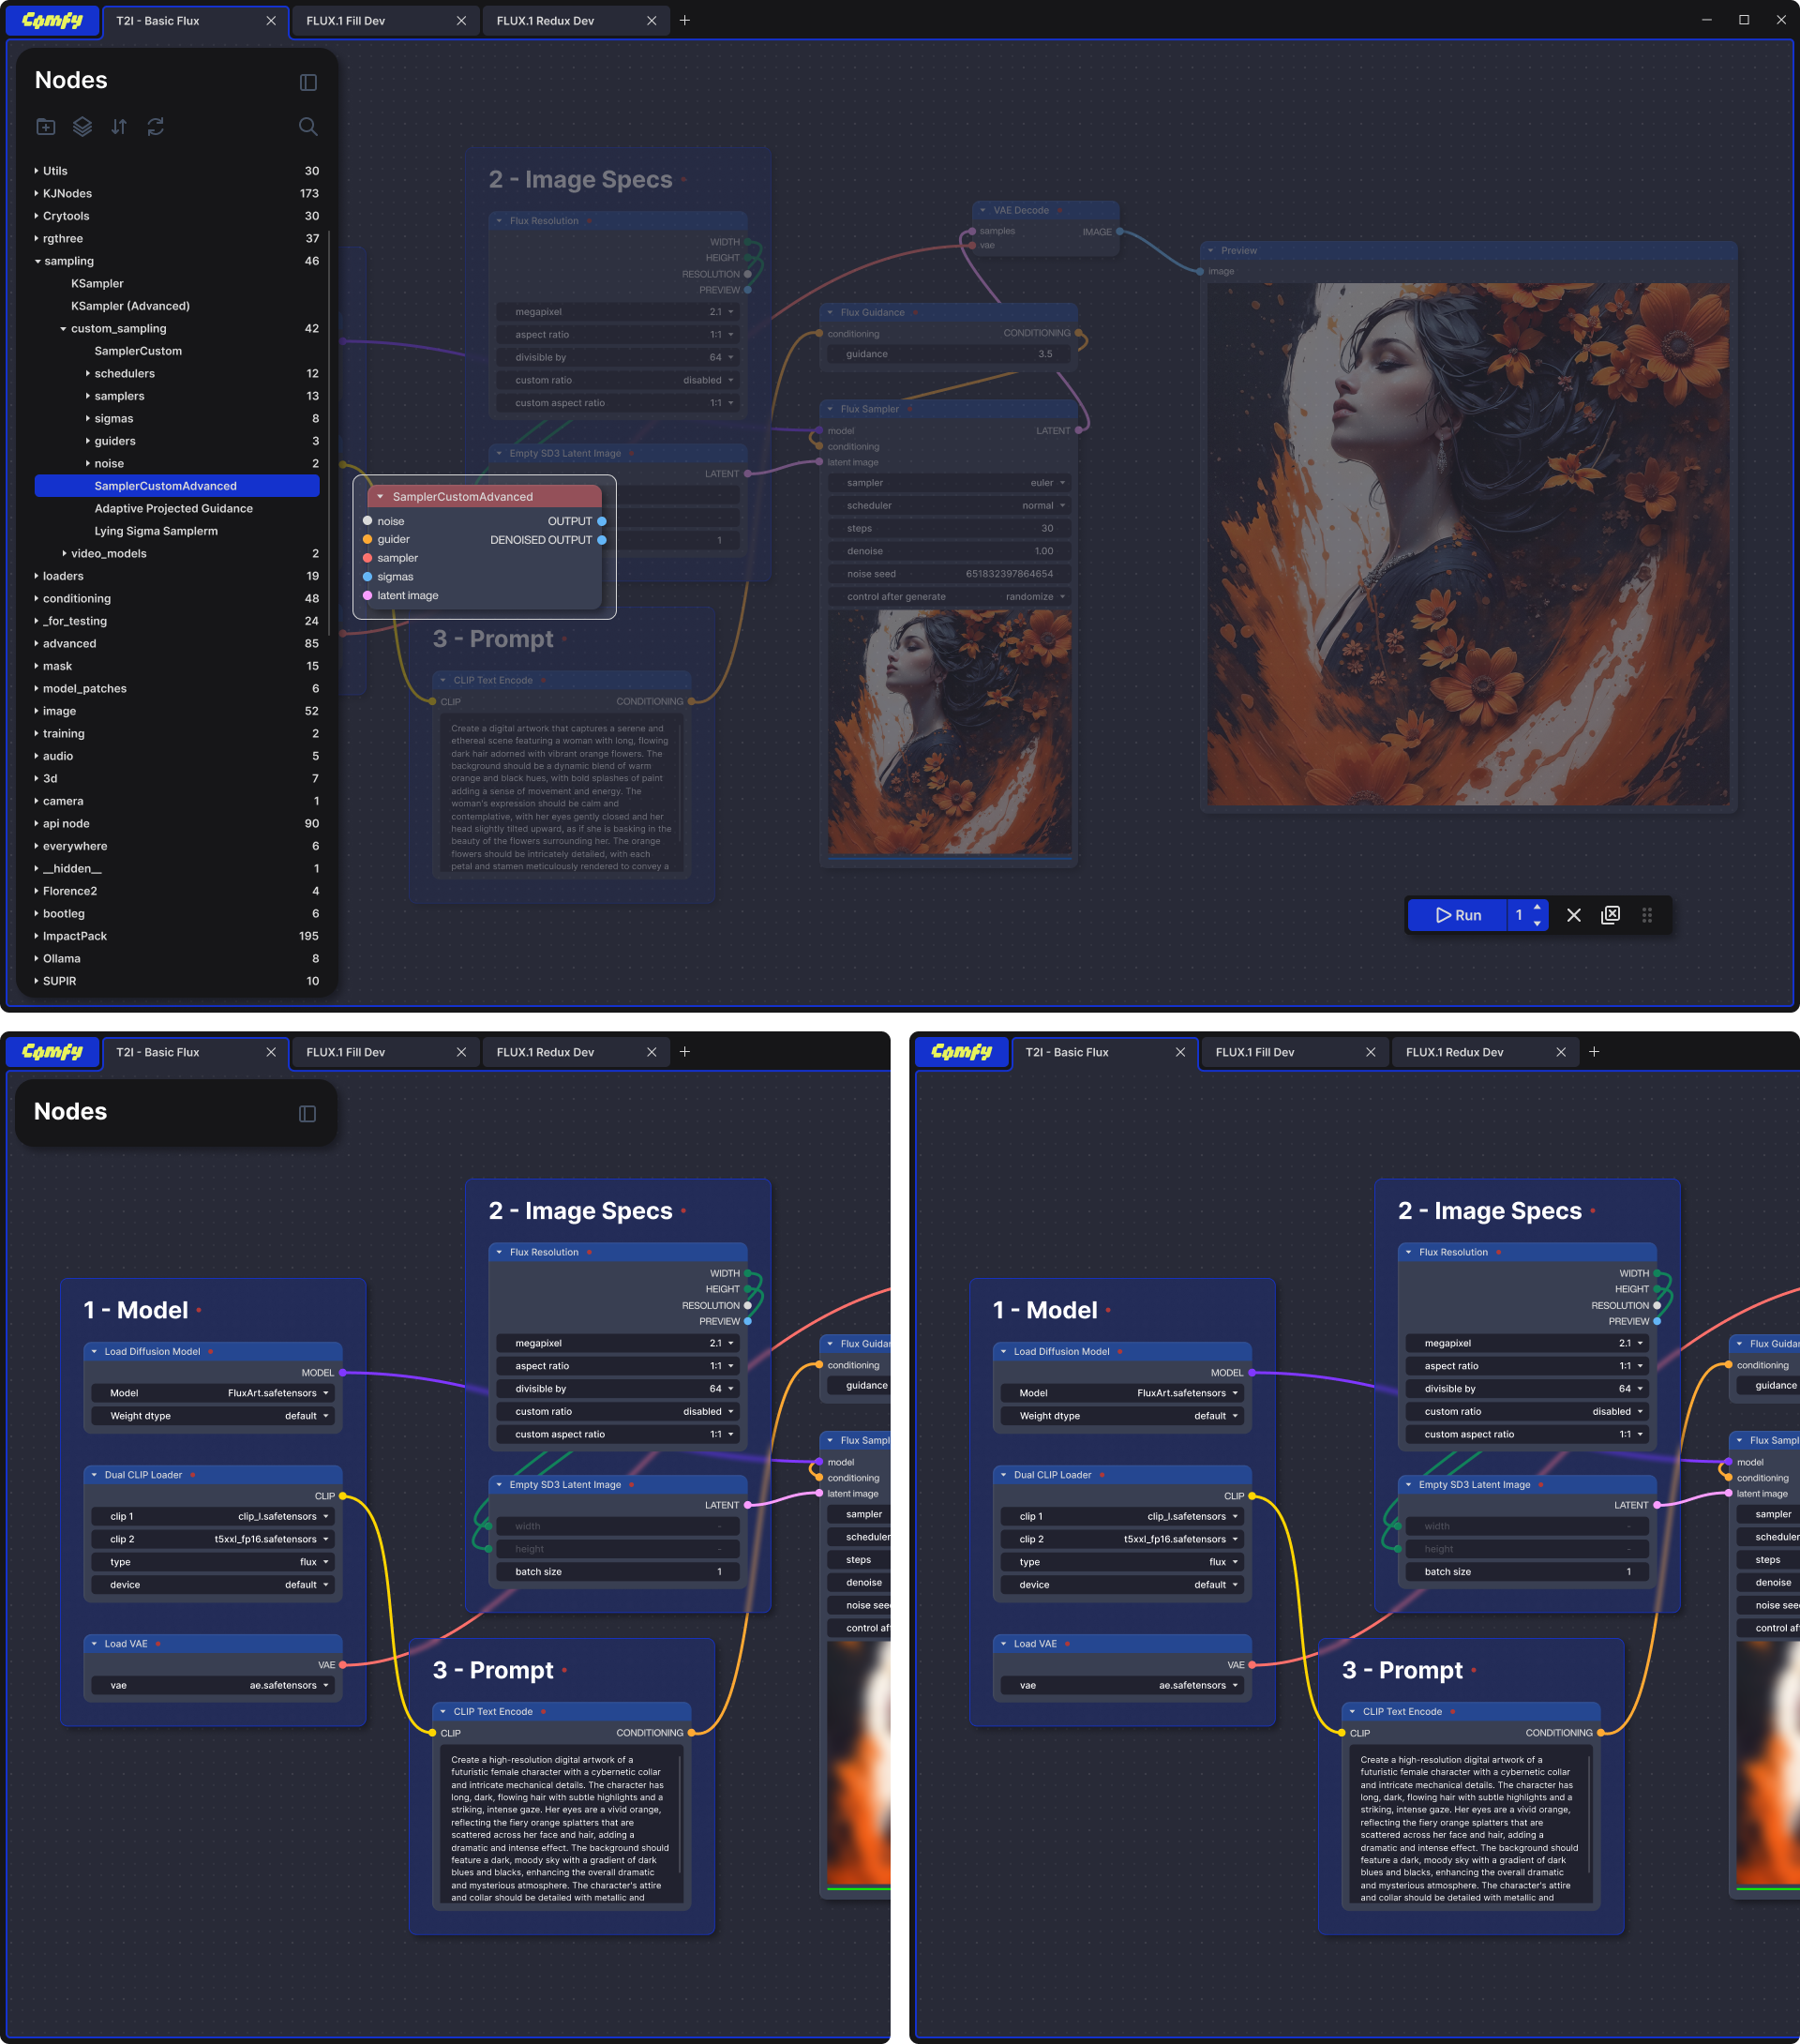Collapse the Preview node via its arrow

tap(1210, 251)
